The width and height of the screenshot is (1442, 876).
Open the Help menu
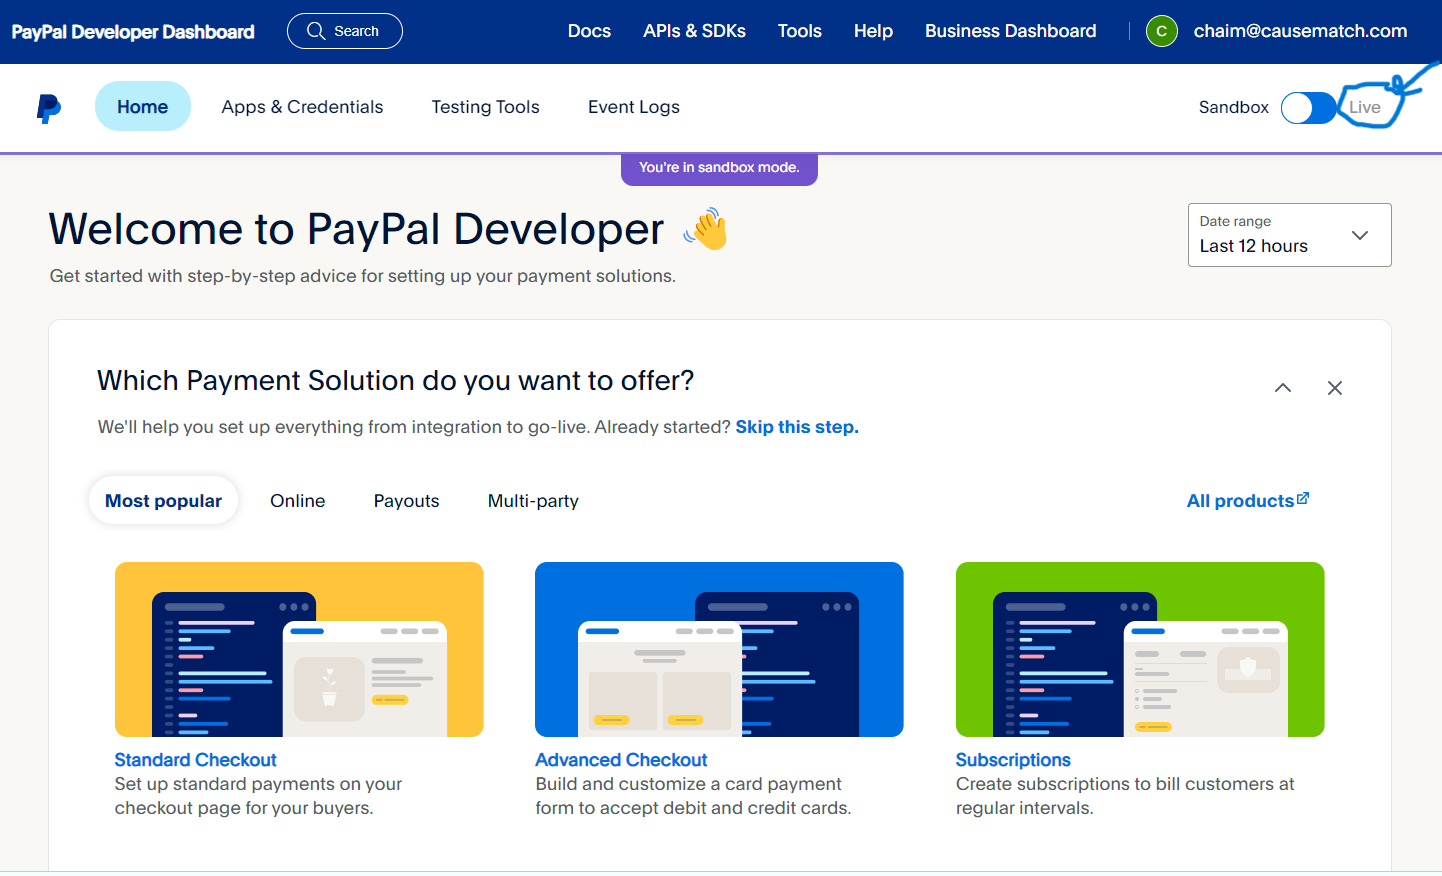point(873,31)
